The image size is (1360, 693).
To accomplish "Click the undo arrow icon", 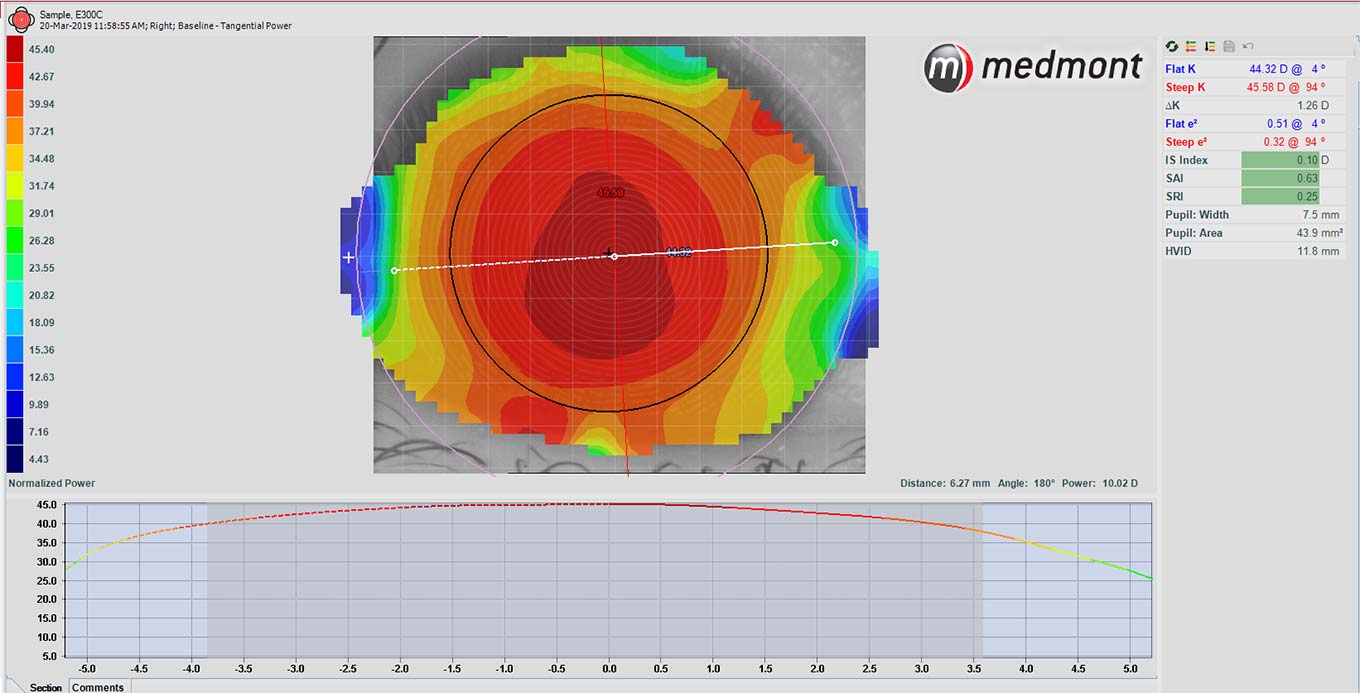I will point(1248,46).
